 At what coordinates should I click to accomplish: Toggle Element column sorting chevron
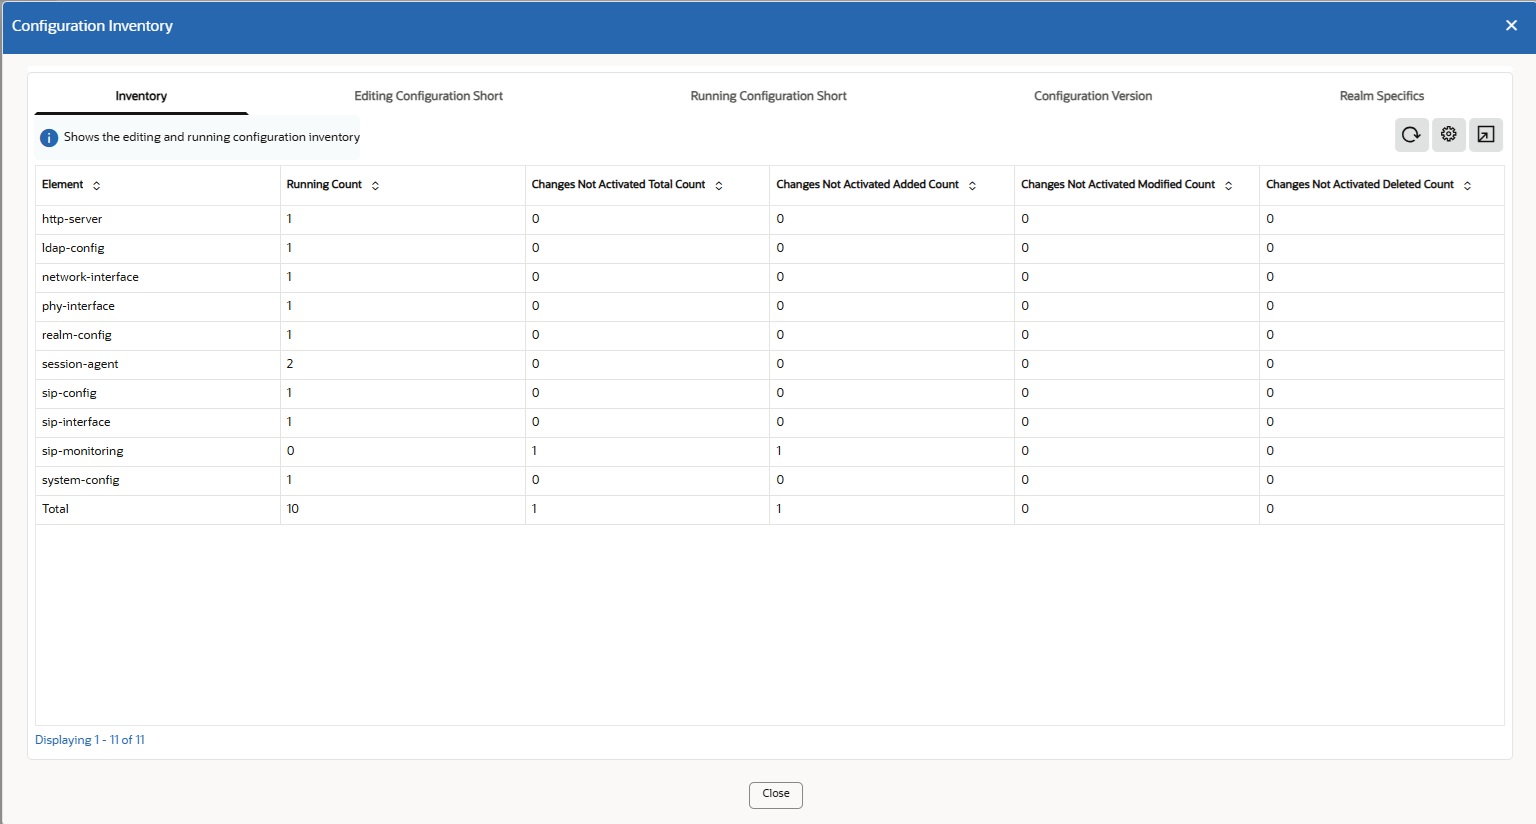(97, 185)
